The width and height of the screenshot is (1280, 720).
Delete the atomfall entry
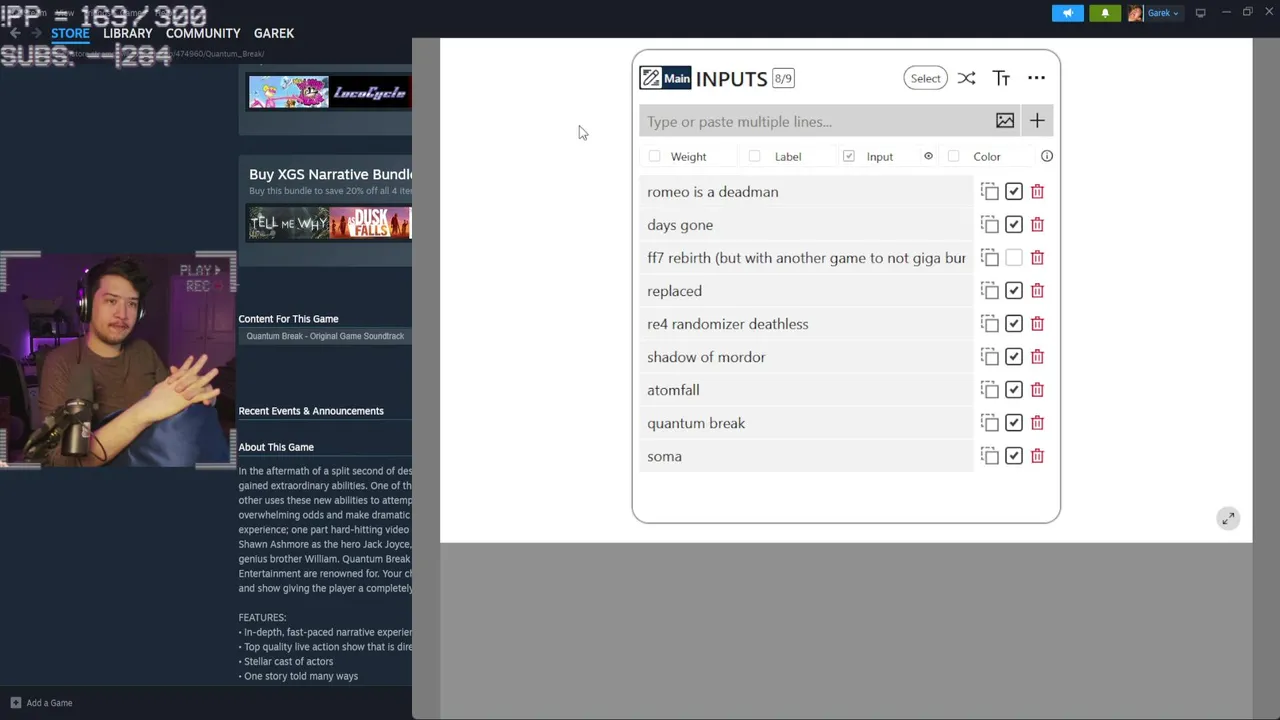click(x=1037, y=389)
